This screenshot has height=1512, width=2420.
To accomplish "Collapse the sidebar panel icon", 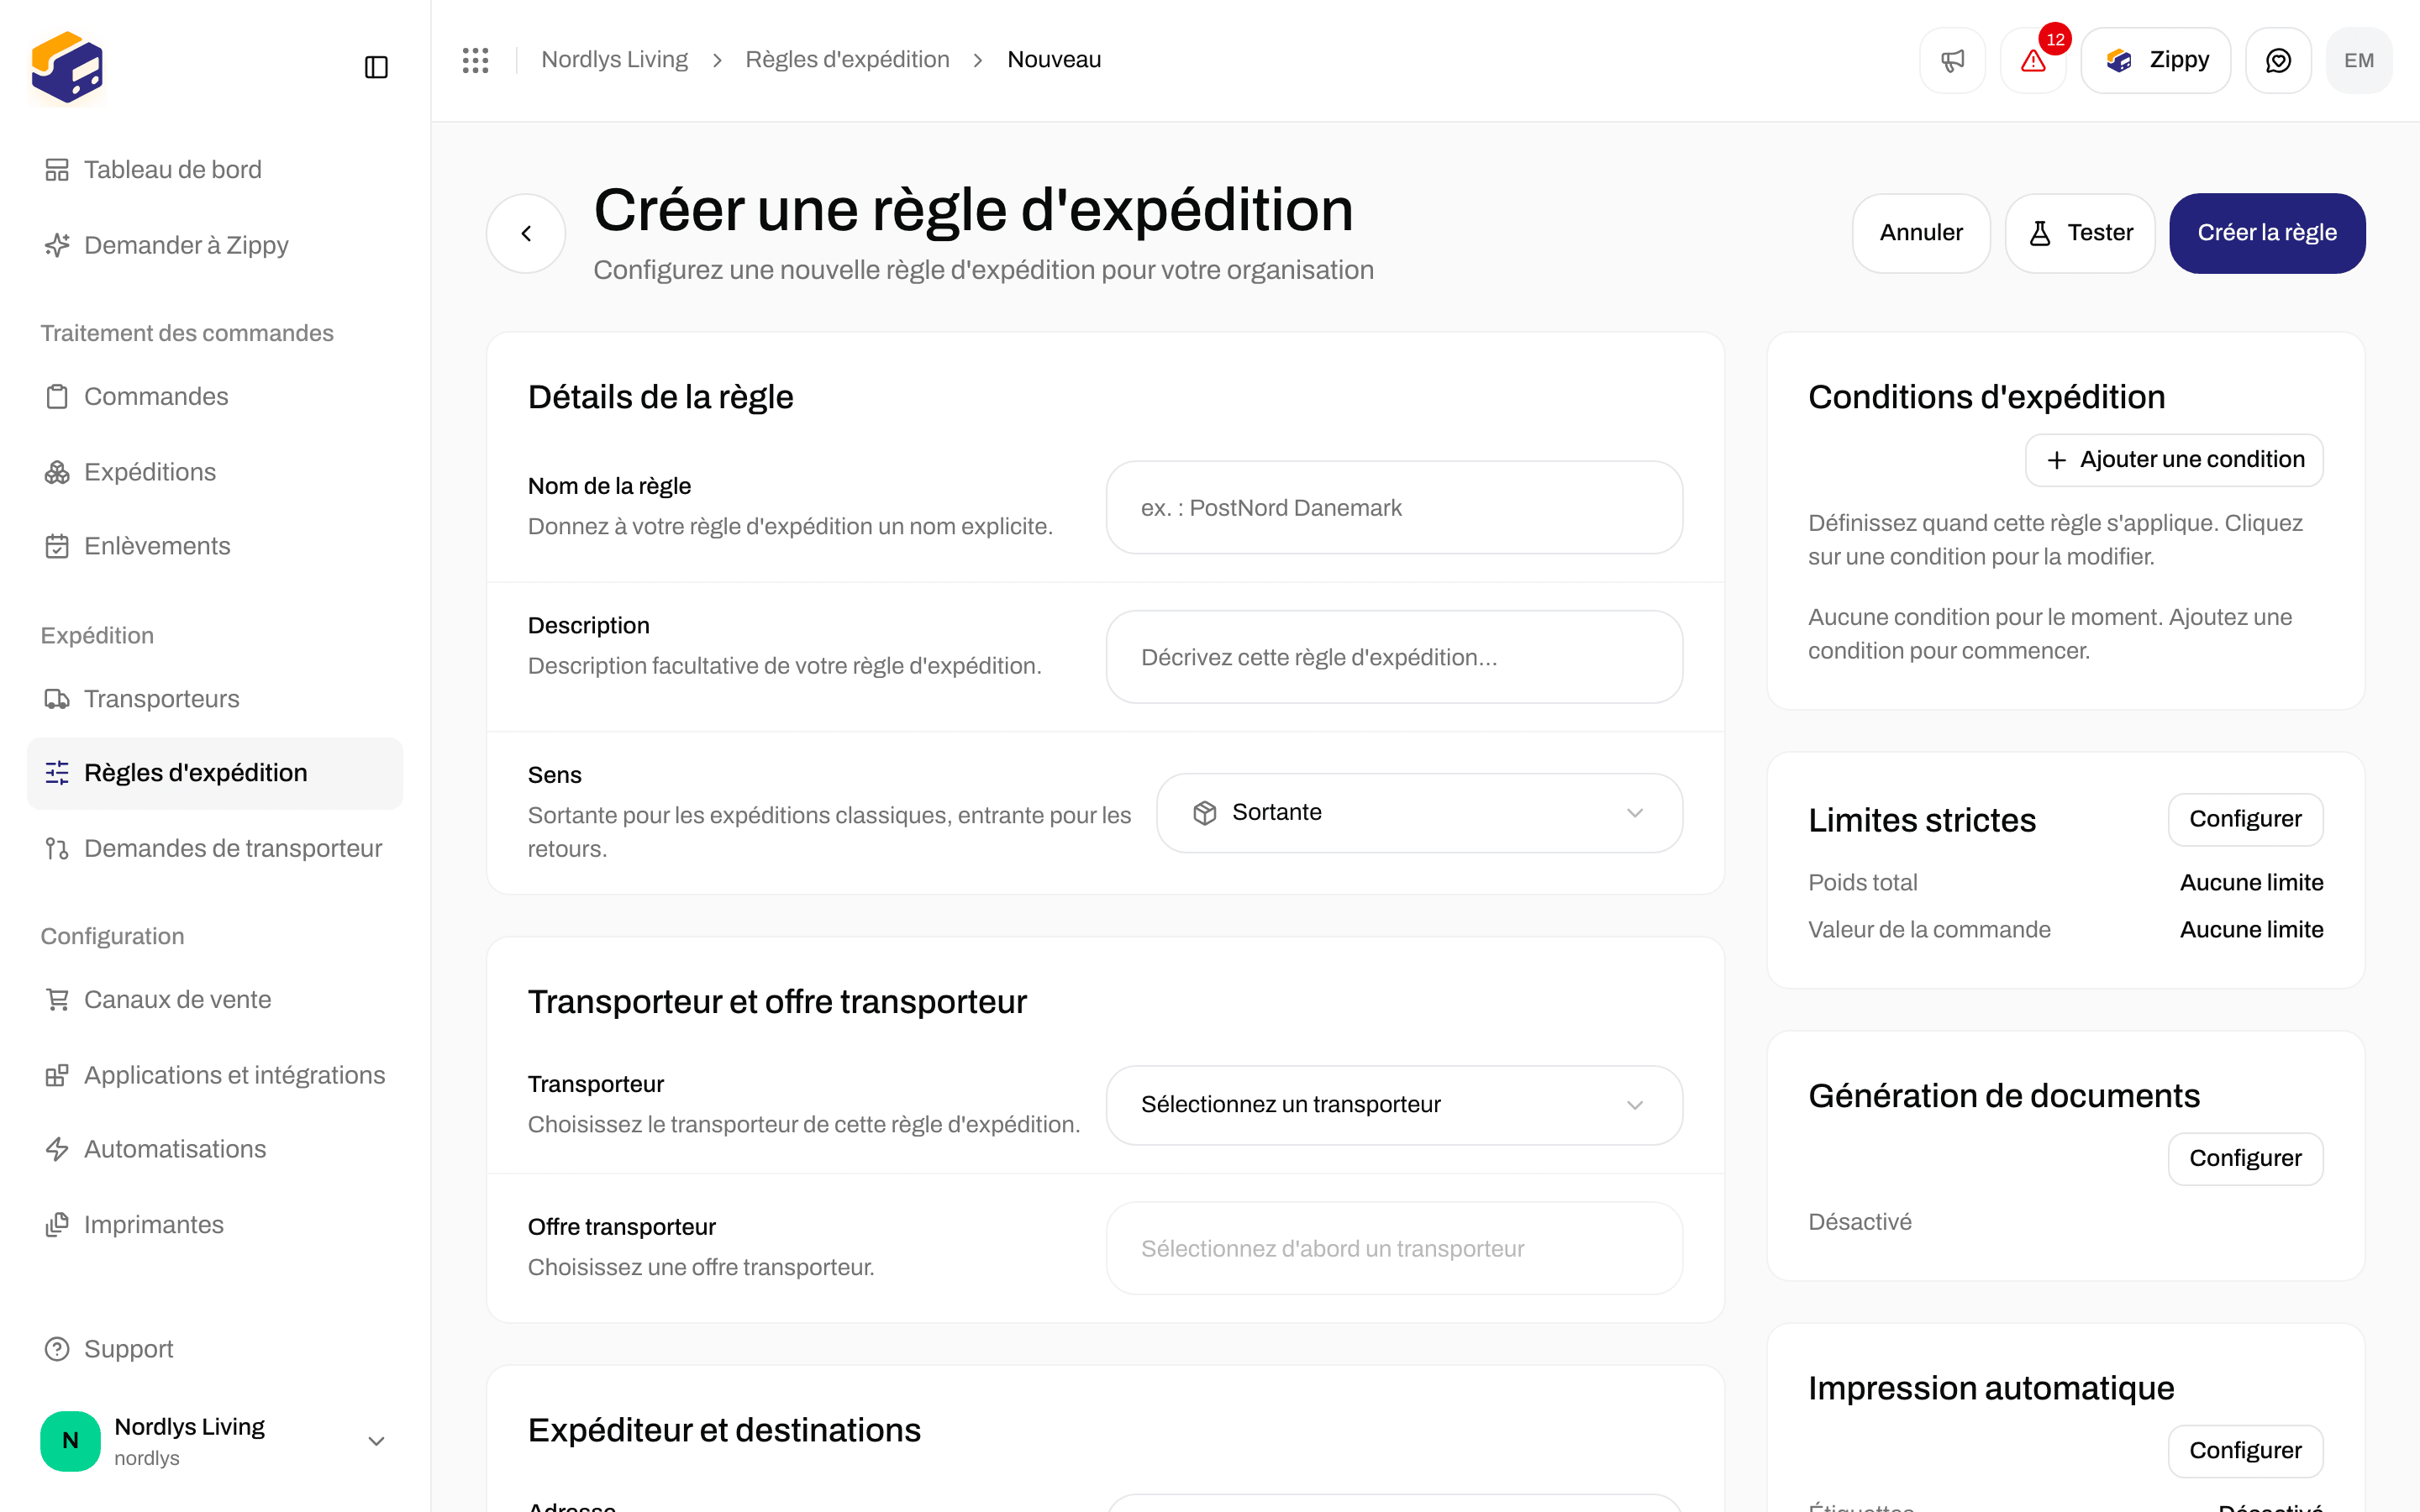I will pyautogui.click(x=376, y=67).
